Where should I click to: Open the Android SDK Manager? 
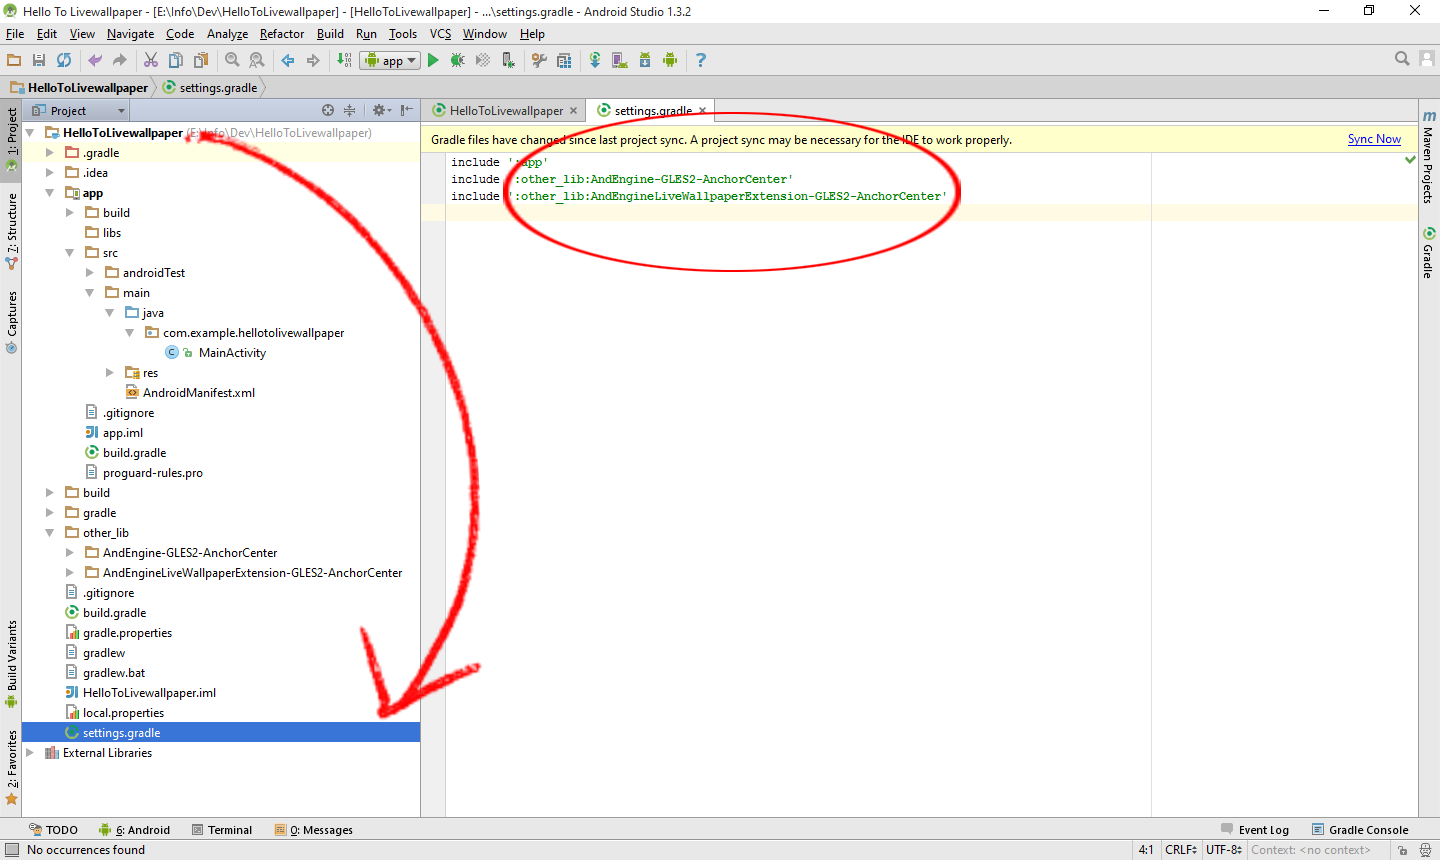[x=643, y=60]
